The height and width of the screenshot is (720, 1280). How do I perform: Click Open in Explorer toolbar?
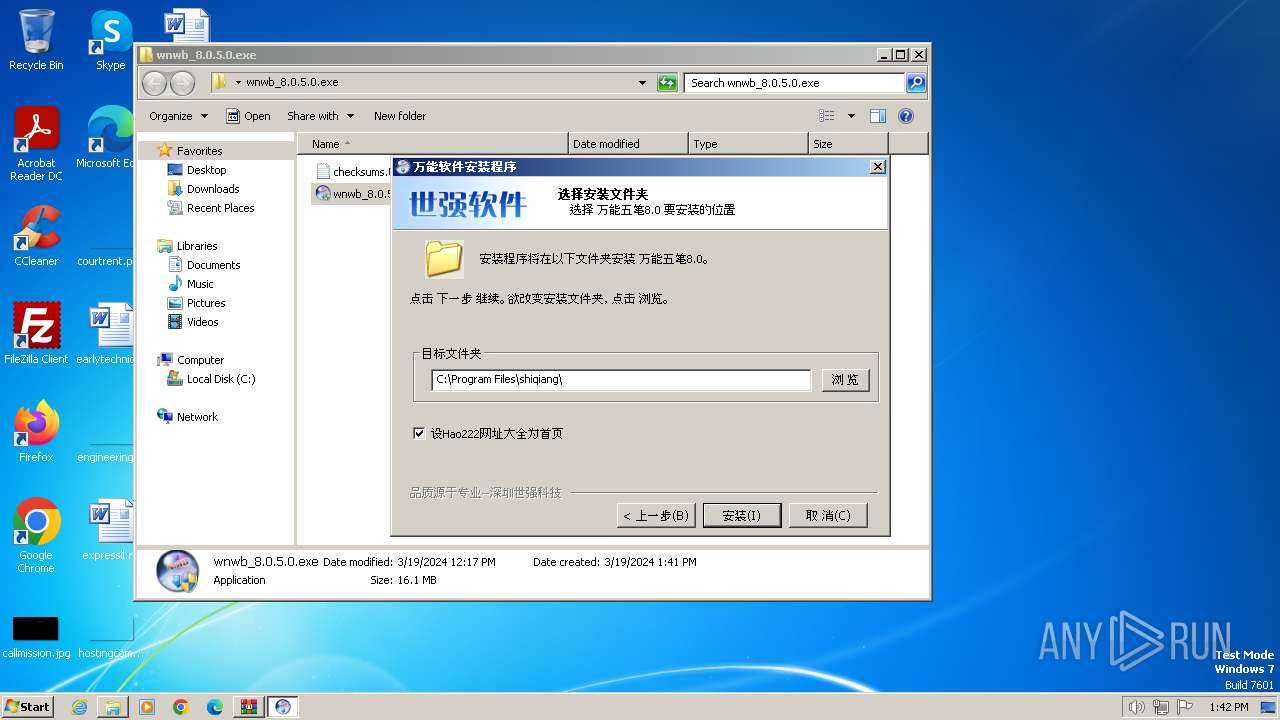248,116
